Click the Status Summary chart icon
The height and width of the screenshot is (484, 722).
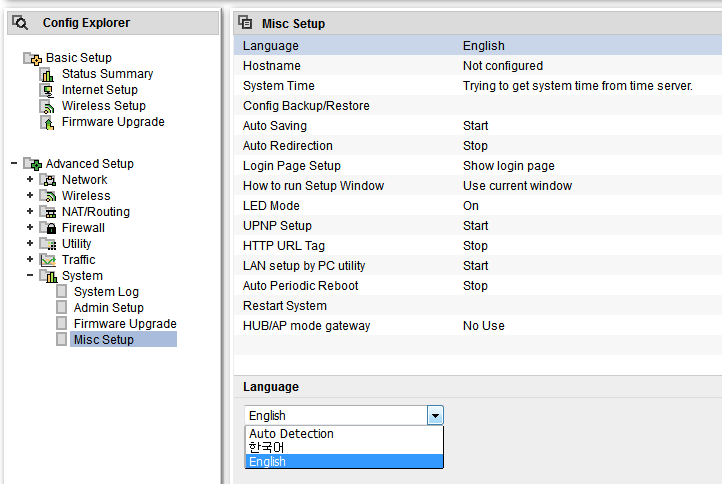47,74
